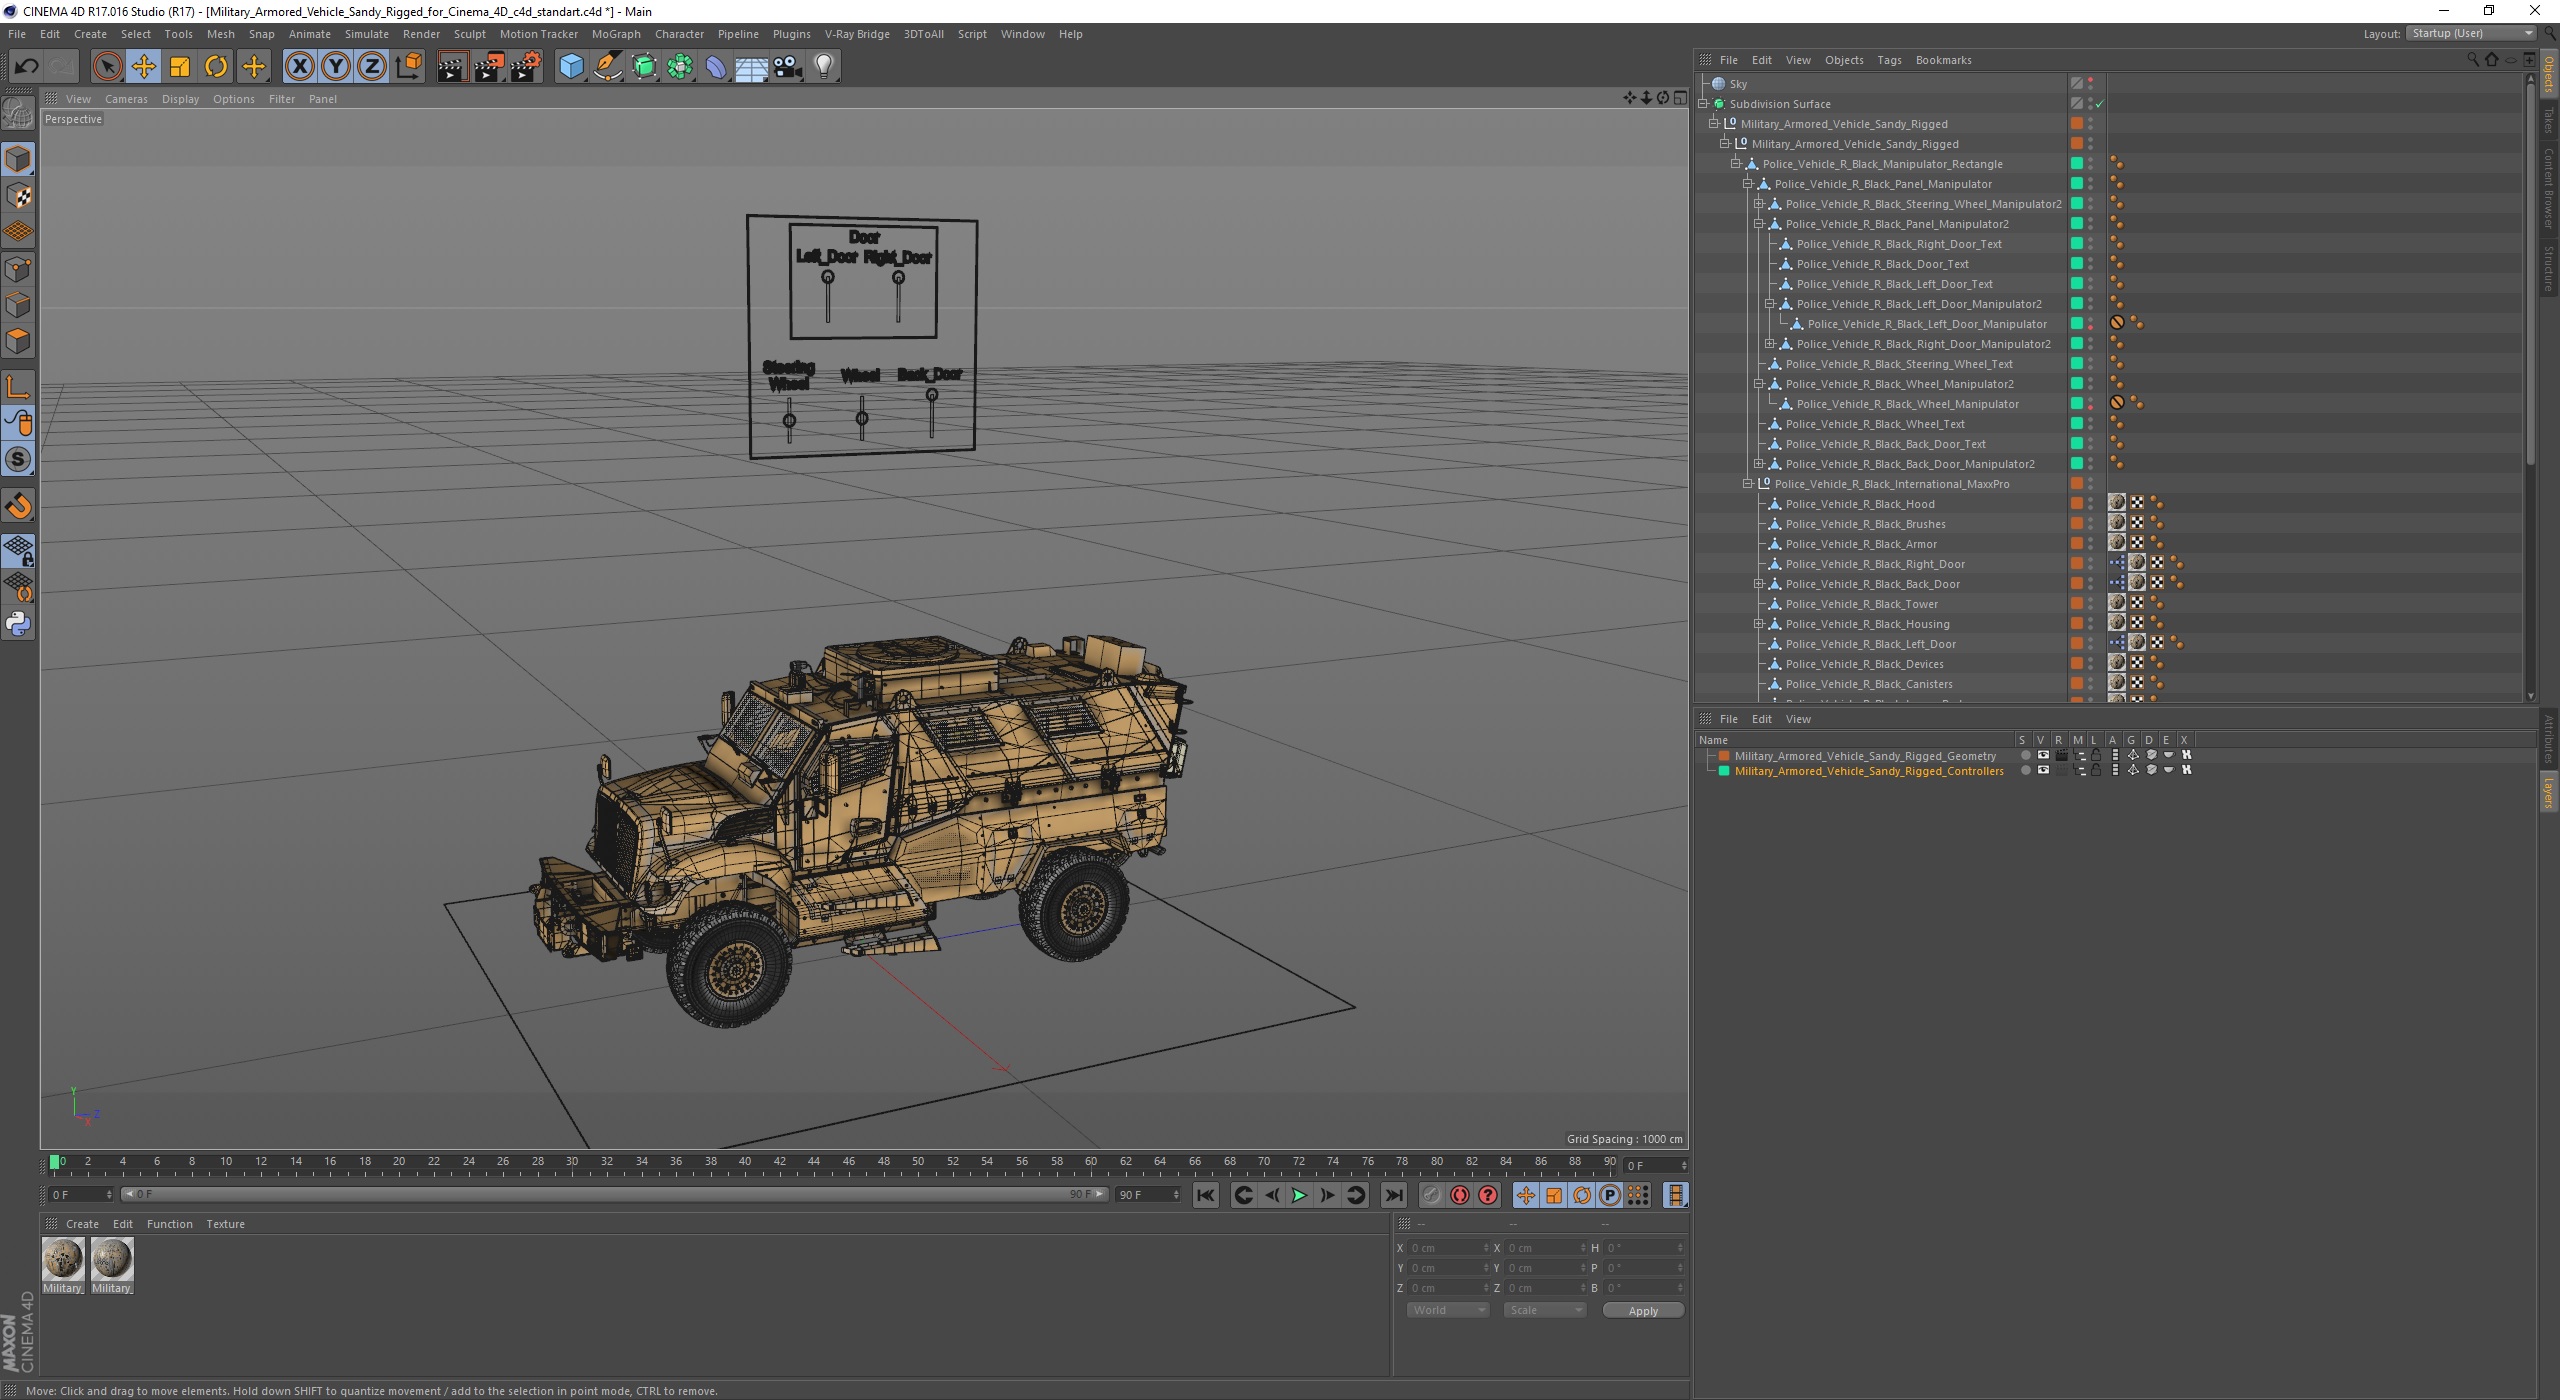Select the Live Selection tool
The width and height of the screenshot is (2560, 1400).
107,67
